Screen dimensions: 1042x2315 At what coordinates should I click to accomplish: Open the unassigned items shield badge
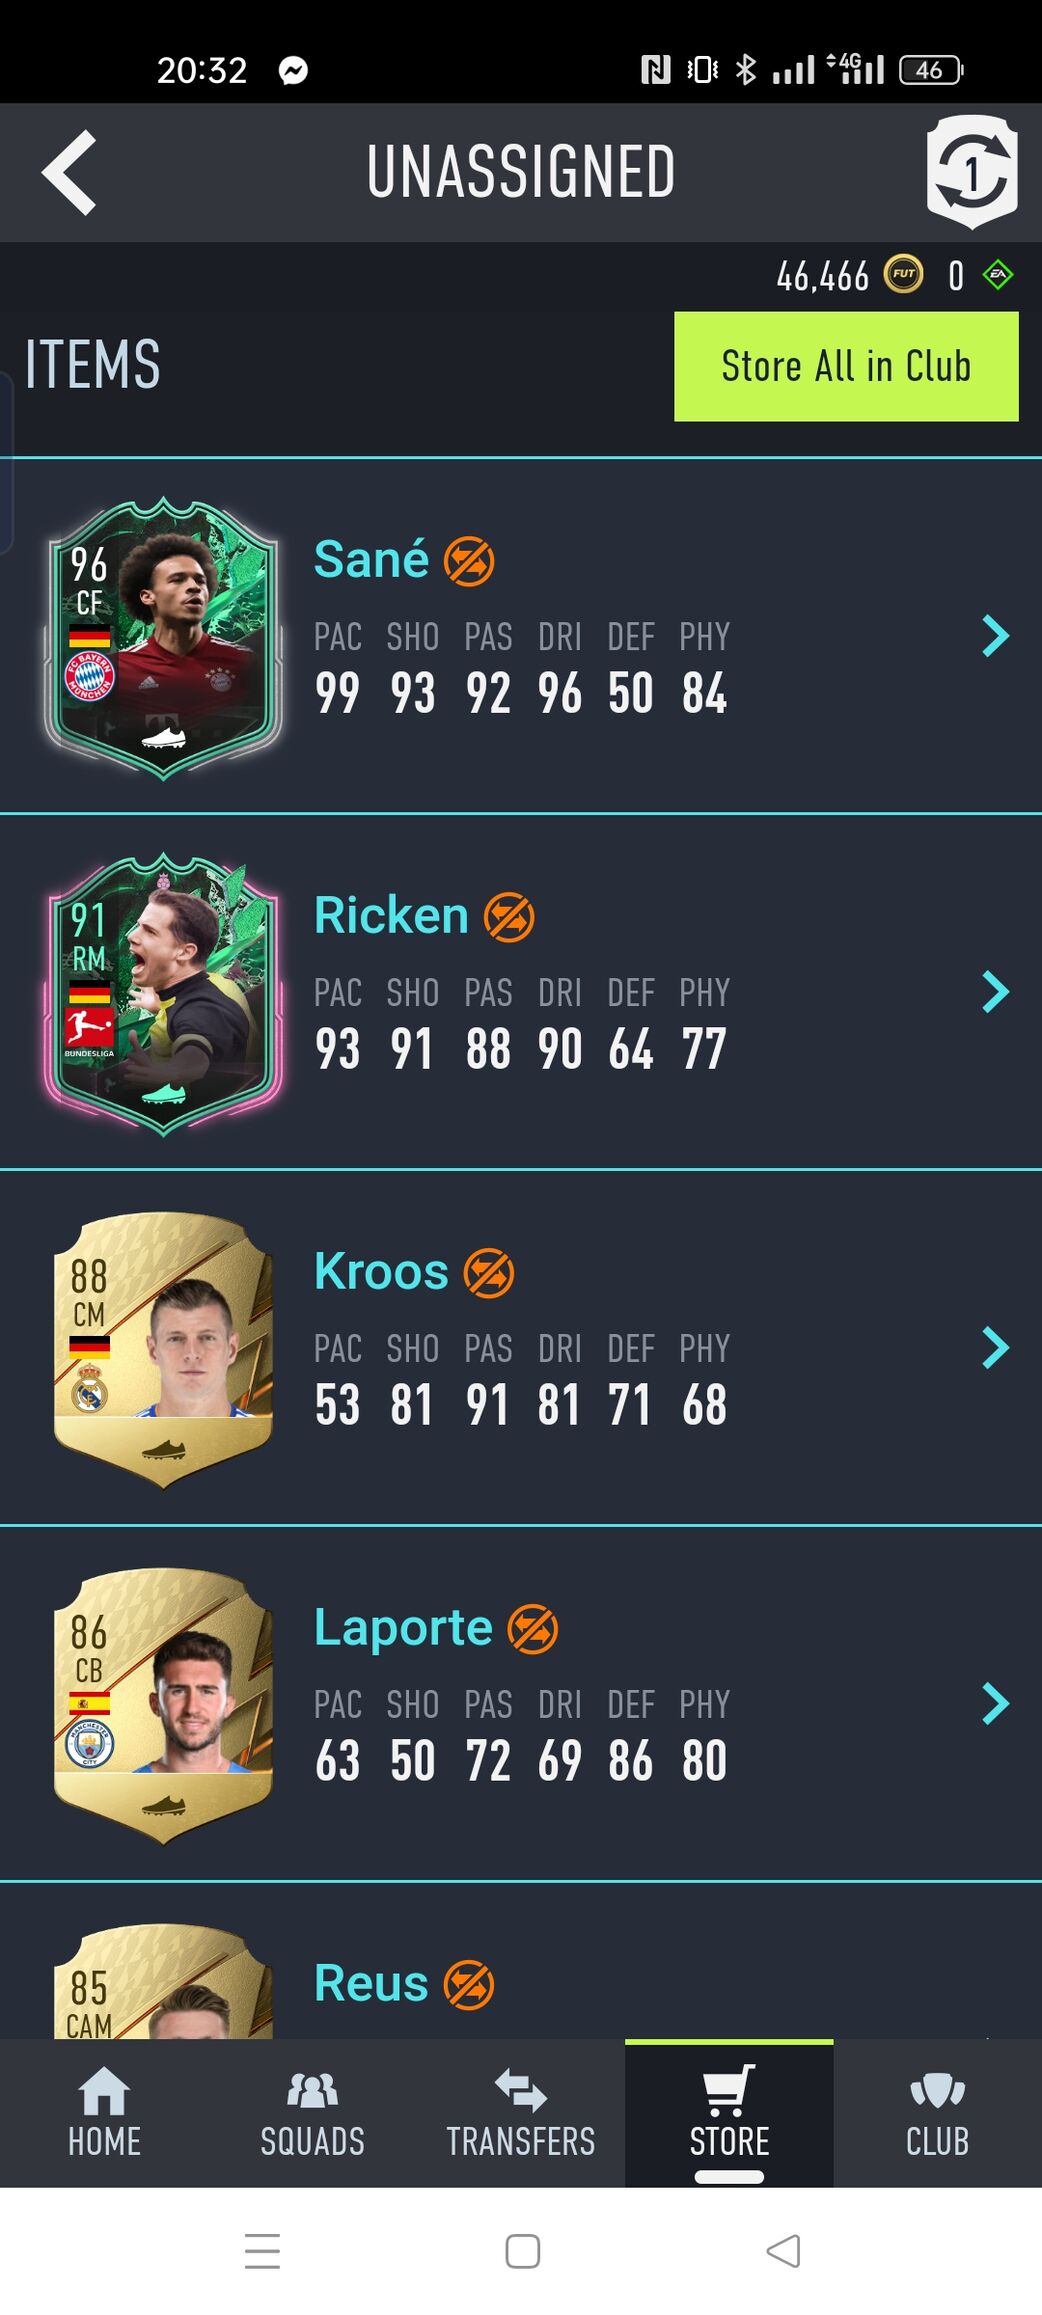[x=972, y=171]
